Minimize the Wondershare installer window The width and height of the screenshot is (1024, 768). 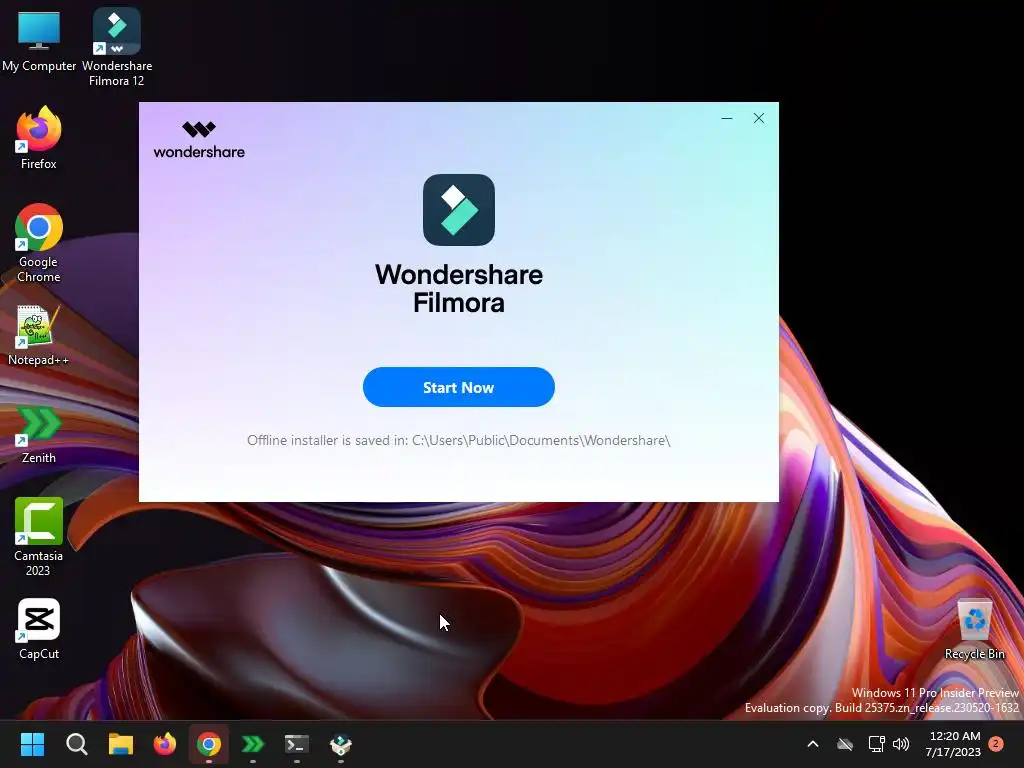point(727,118)
